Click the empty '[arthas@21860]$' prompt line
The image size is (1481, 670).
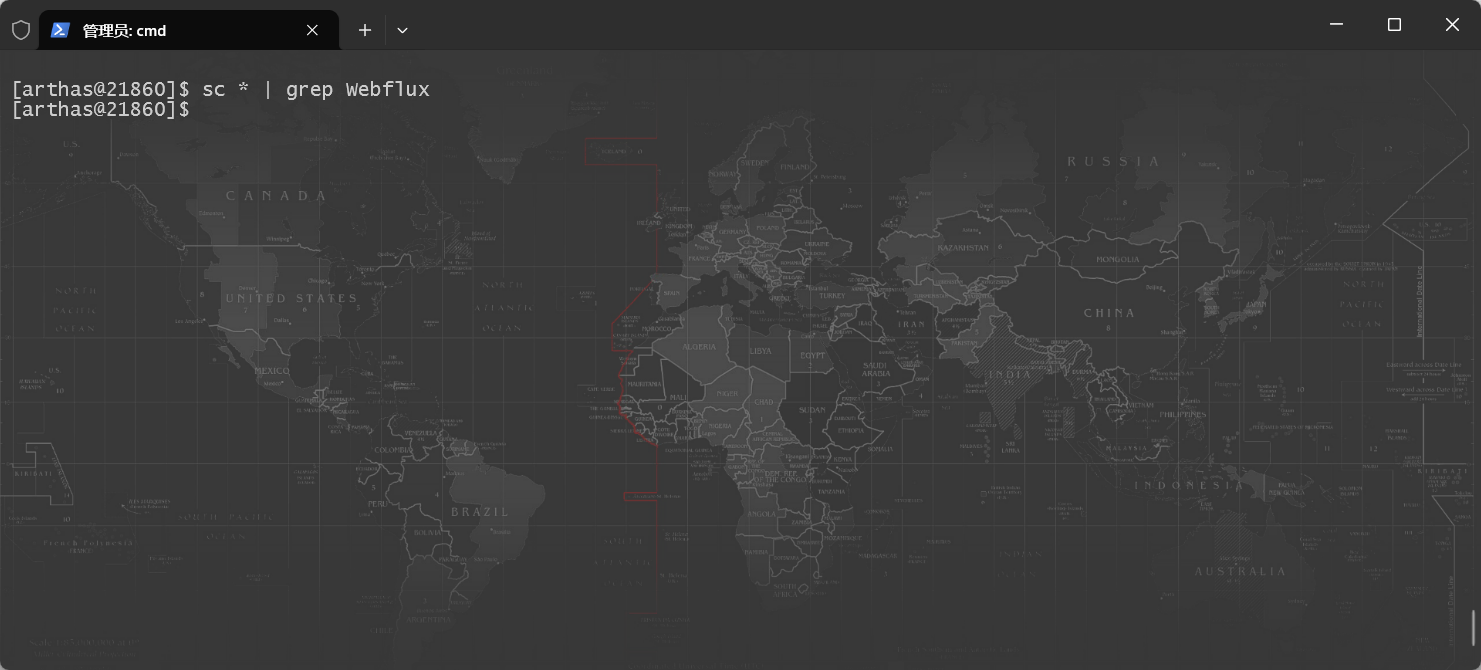point(100,109)
